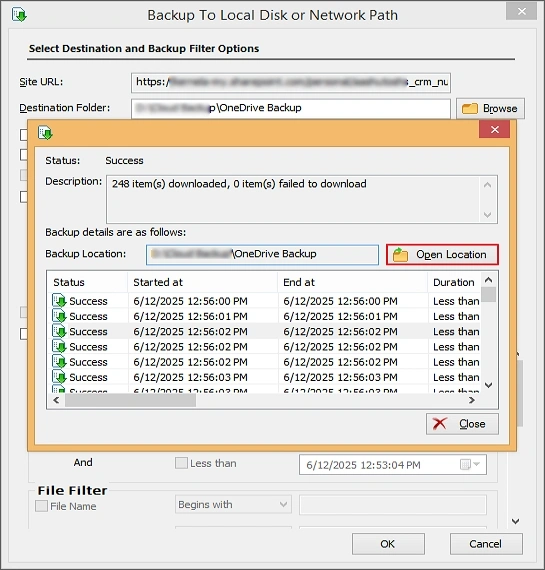Toggle the Less than checkbox
The image size is (545, 570).
[x=181, y=463]
